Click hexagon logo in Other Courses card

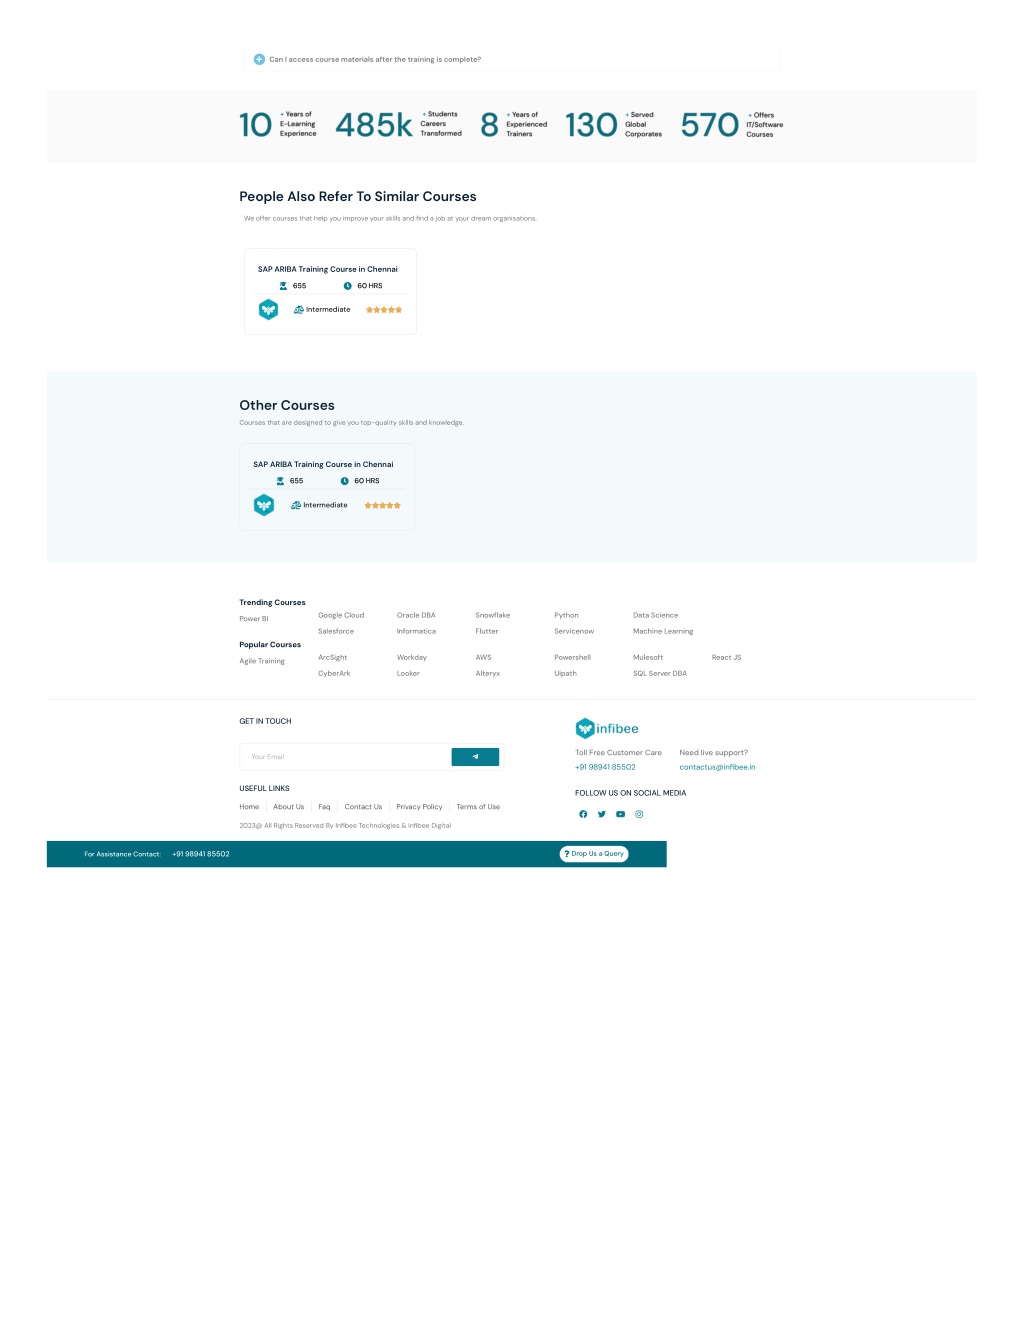pyautogui.click(x=264, y=505)
